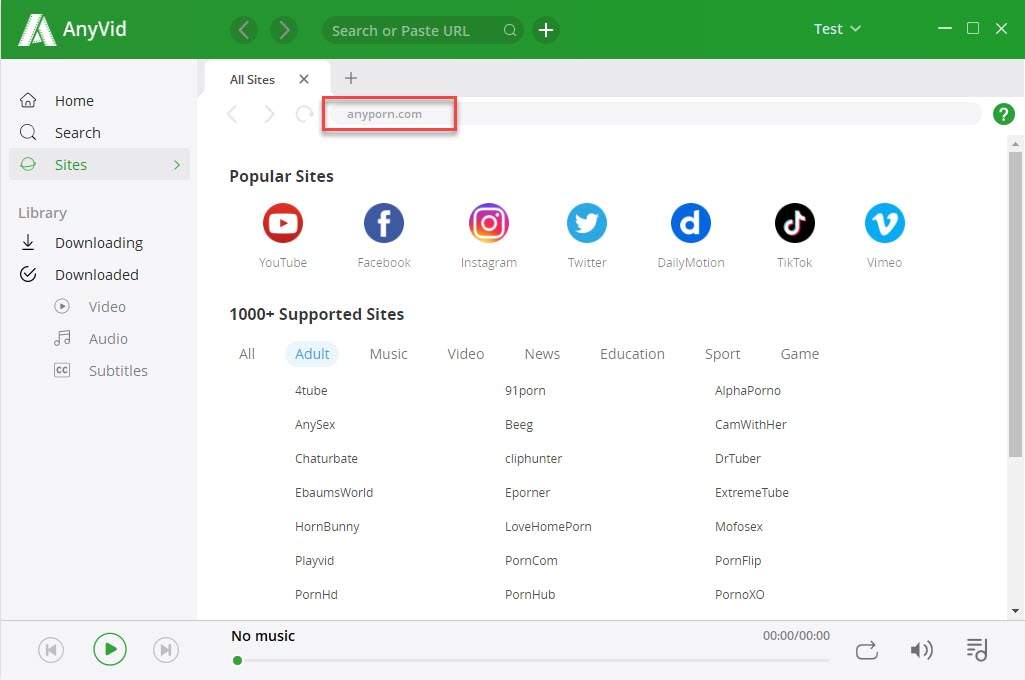Click the search magnifier in the URL box
Image resolution: width=1025 pixels, height=680 pixels.
(x=510, y=30)
